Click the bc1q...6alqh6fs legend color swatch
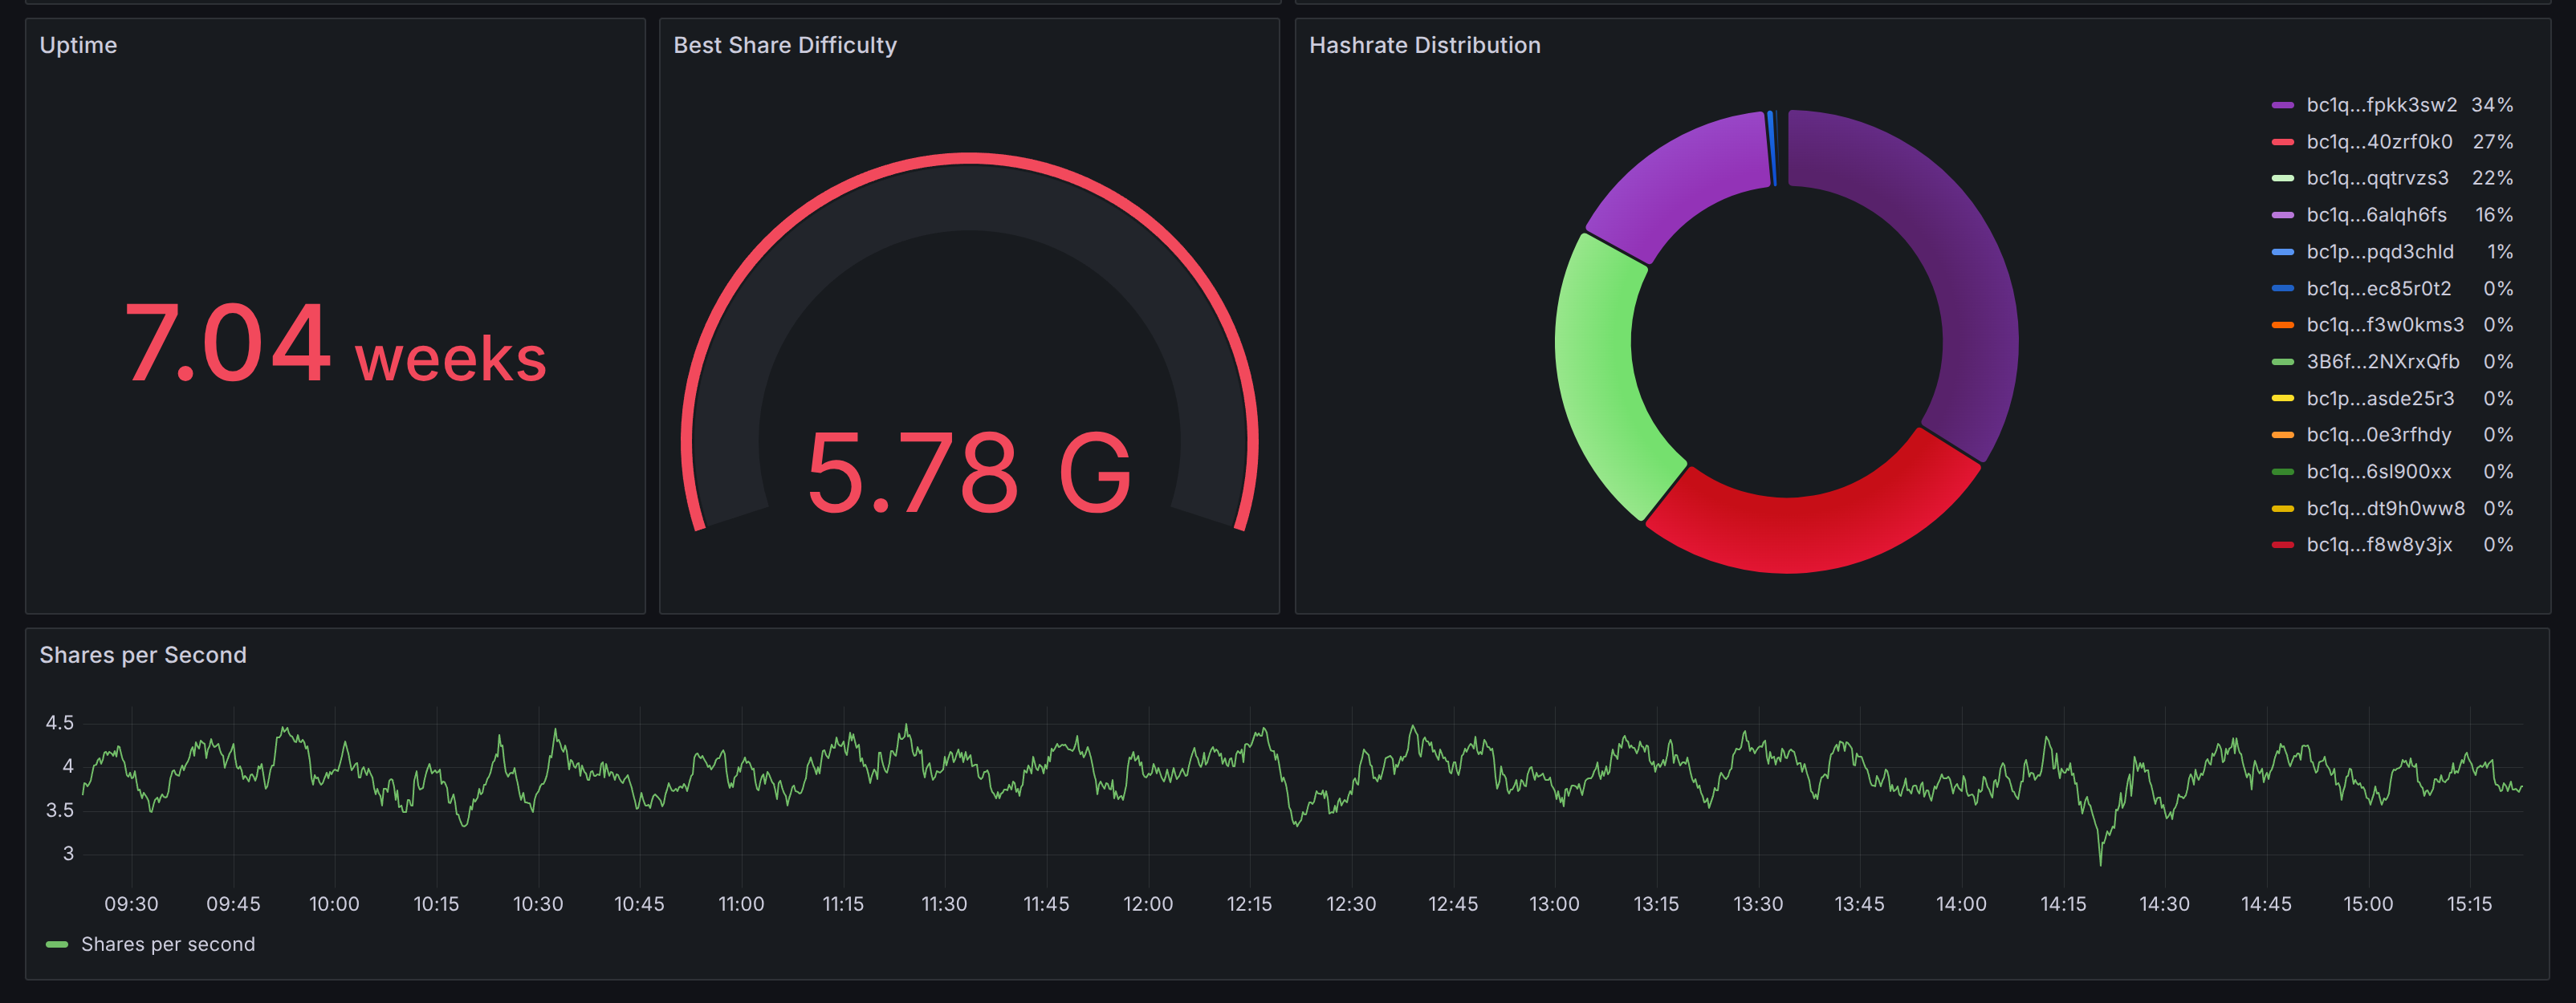The image size is (2576, 1003). (x=2282, y=215)
